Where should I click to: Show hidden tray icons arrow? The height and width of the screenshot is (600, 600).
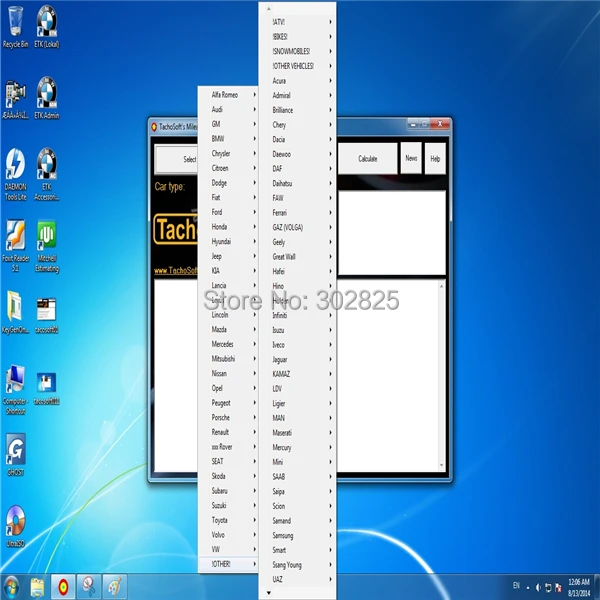[x=528, y=588]
